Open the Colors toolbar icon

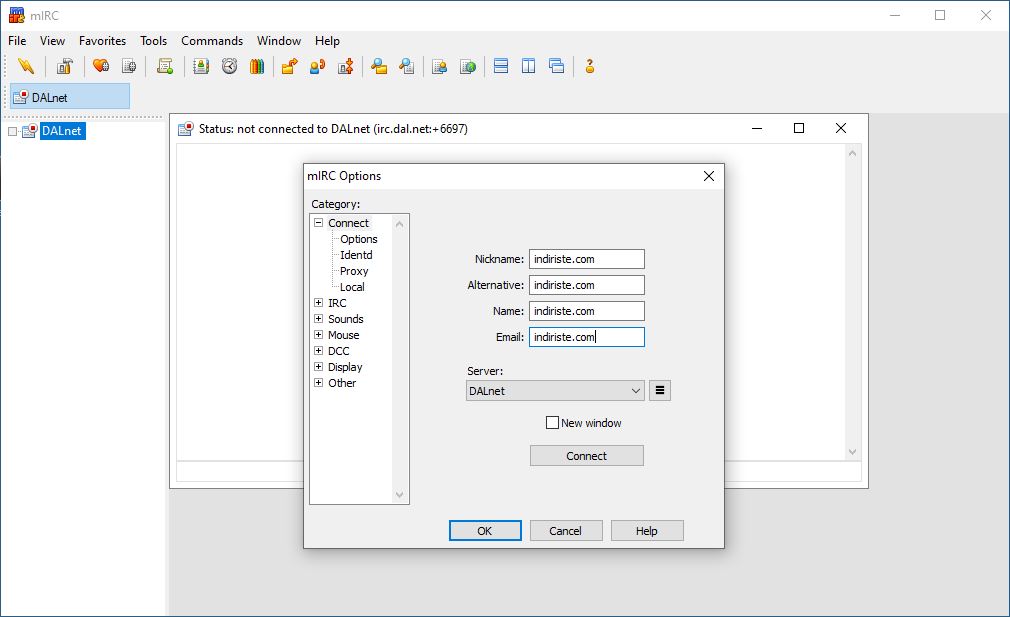click(x=257, y=66)
